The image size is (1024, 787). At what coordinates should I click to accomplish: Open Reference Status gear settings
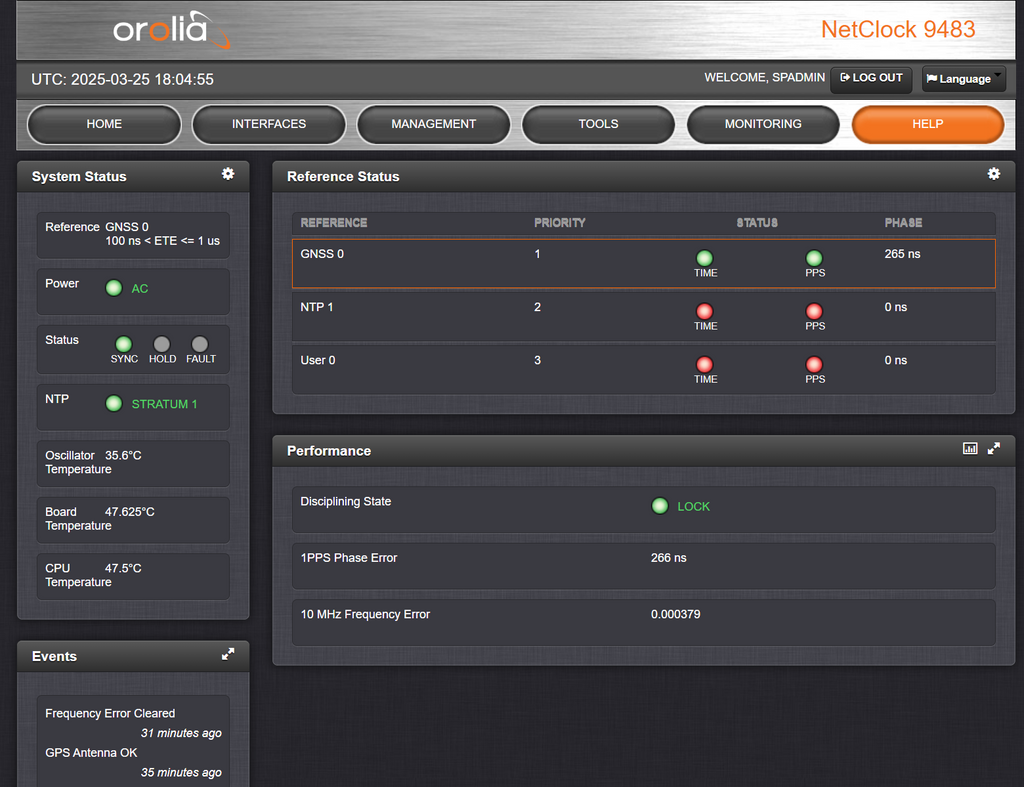coord(993,174)
